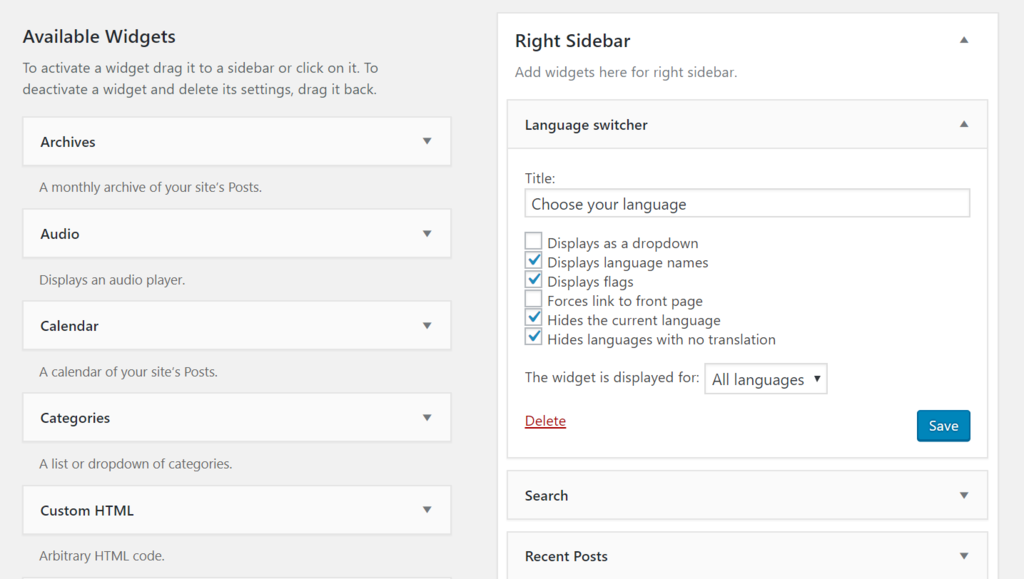Expand the Calendar widget arrow
1024x579 pixels.
click(427, 326)
